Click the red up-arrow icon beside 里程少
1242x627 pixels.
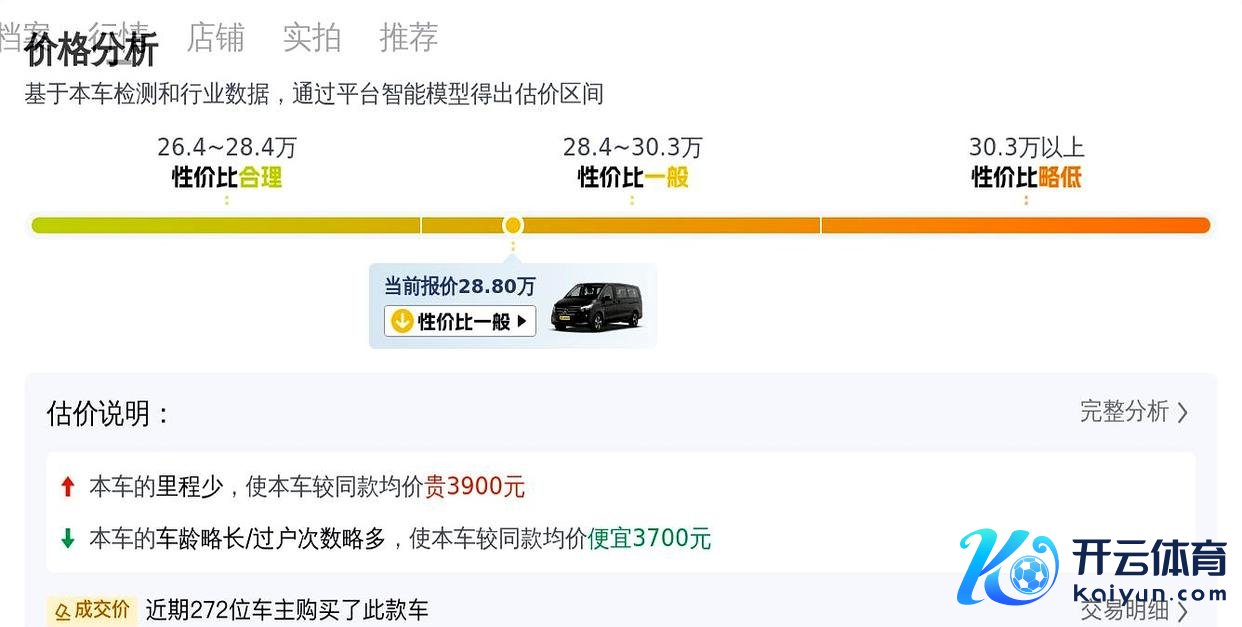pos(68,487)
